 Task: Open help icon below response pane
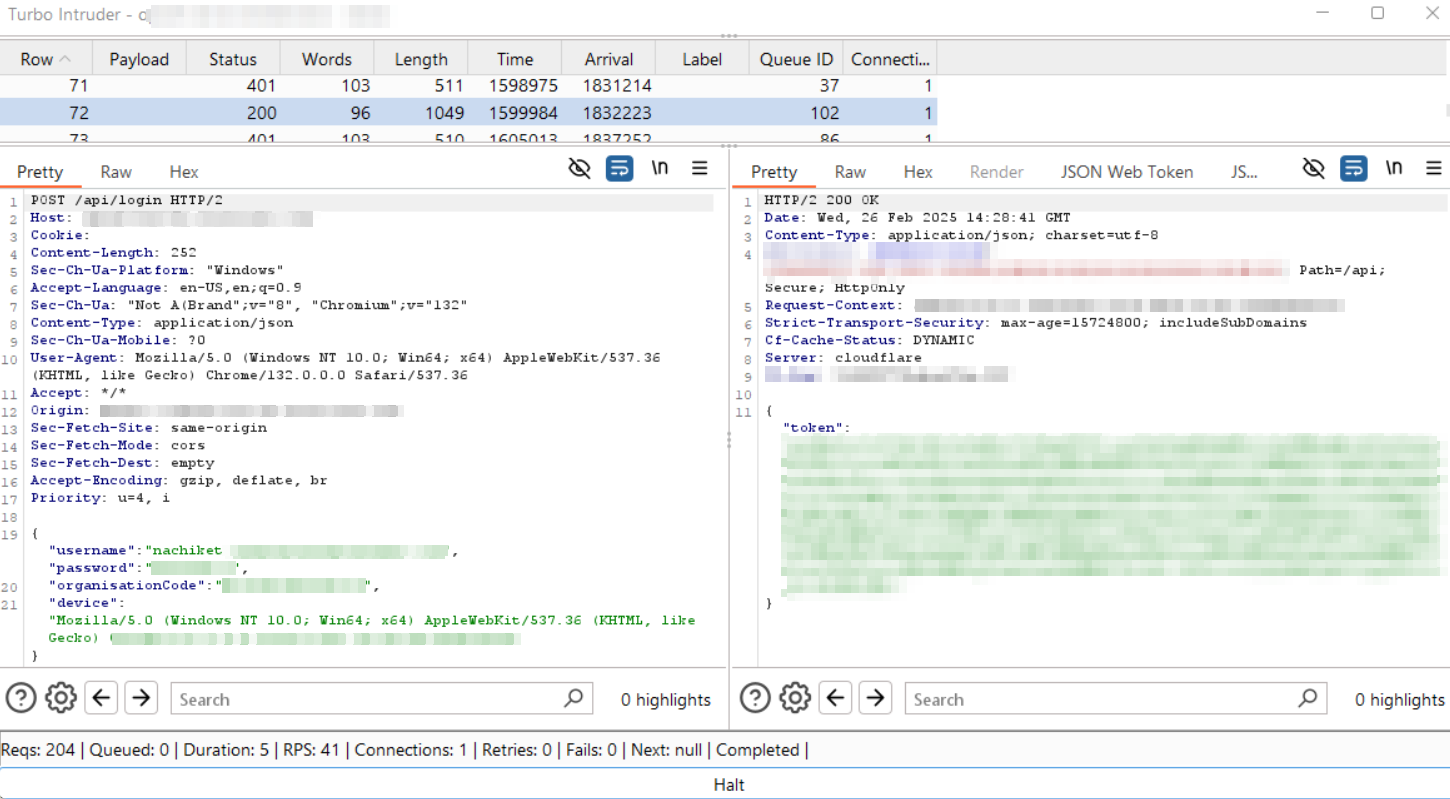point(755,697)
